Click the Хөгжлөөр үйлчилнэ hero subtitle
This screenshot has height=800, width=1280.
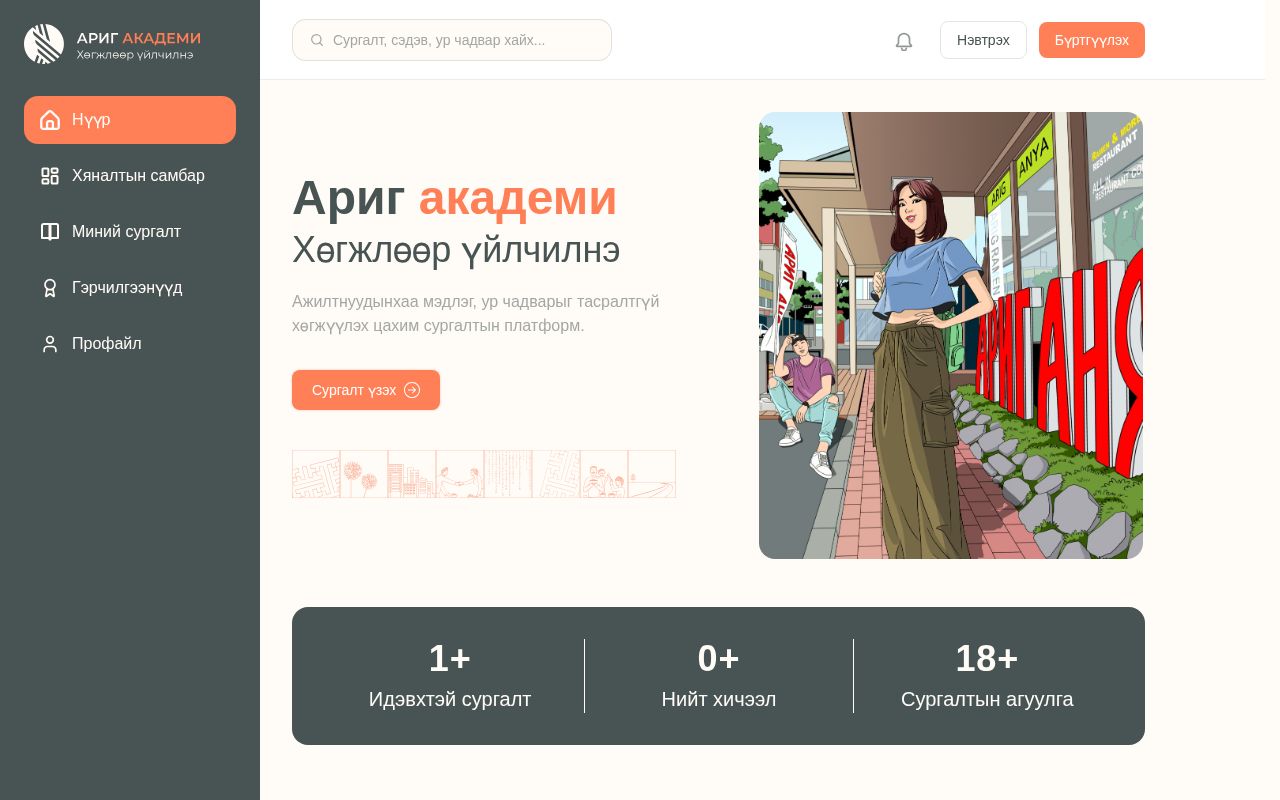456,250
